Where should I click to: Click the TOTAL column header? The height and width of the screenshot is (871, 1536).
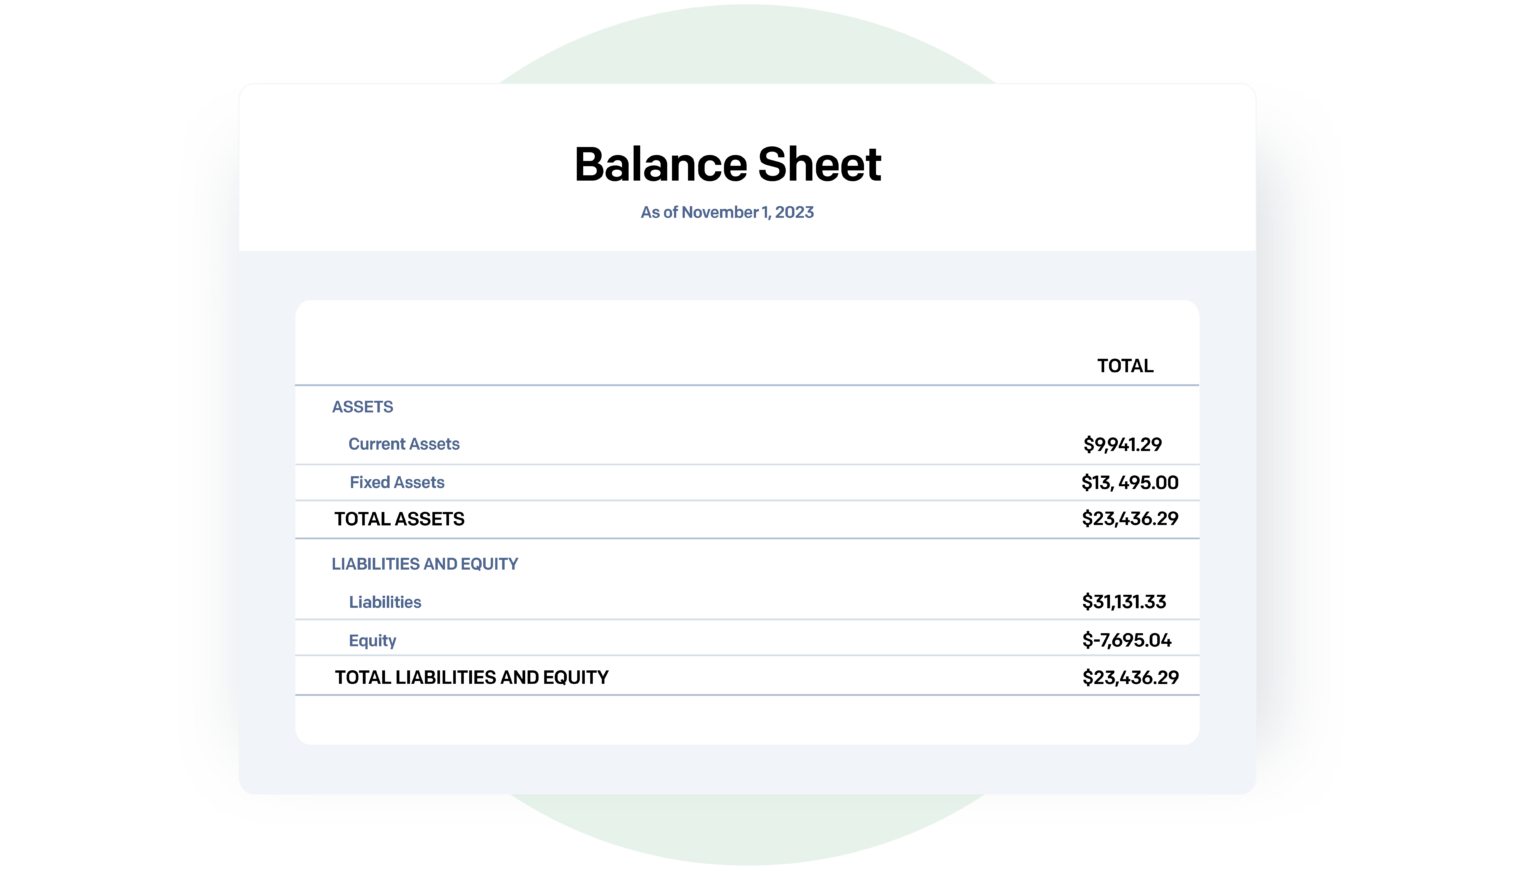(x=1125, y=365)
